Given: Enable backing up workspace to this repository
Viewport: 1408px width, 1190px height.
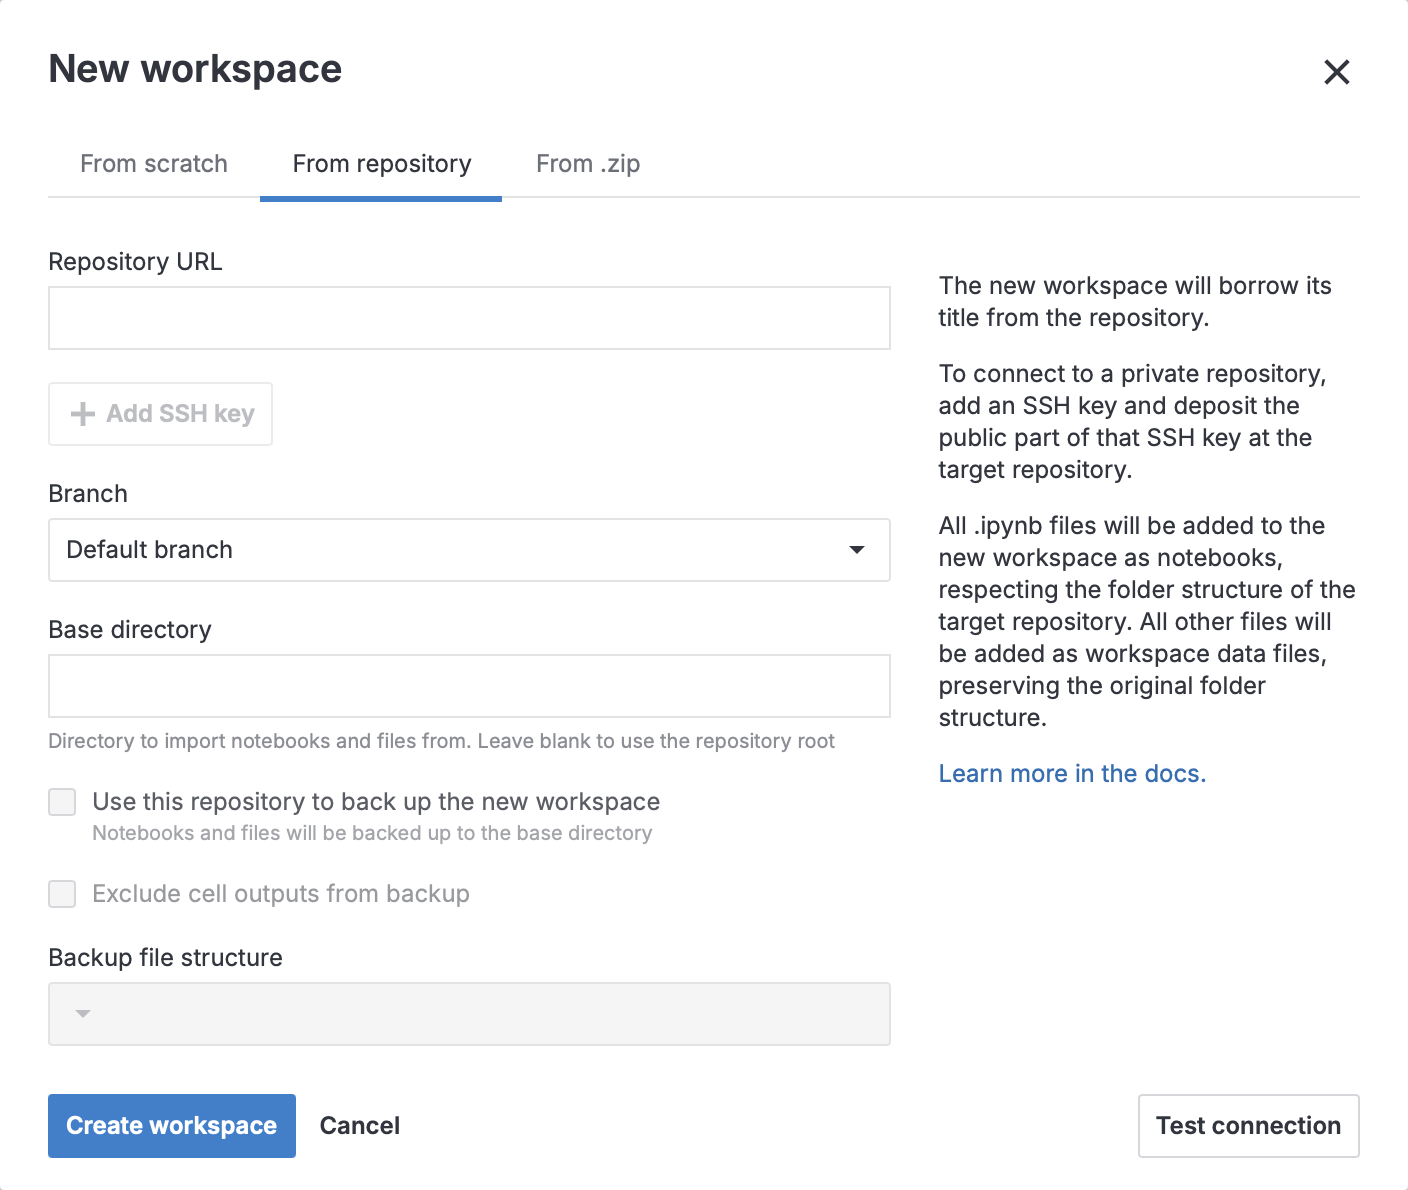Looking at the screenshot, I should [x=61, y=801].
